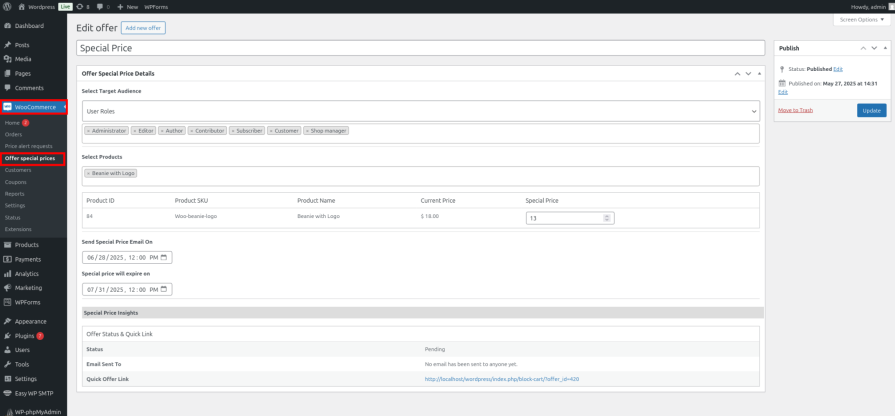Open calendar picker in expiry date field
The width and height of the screenshot is (895, 416).
click(x=165, y=290)
